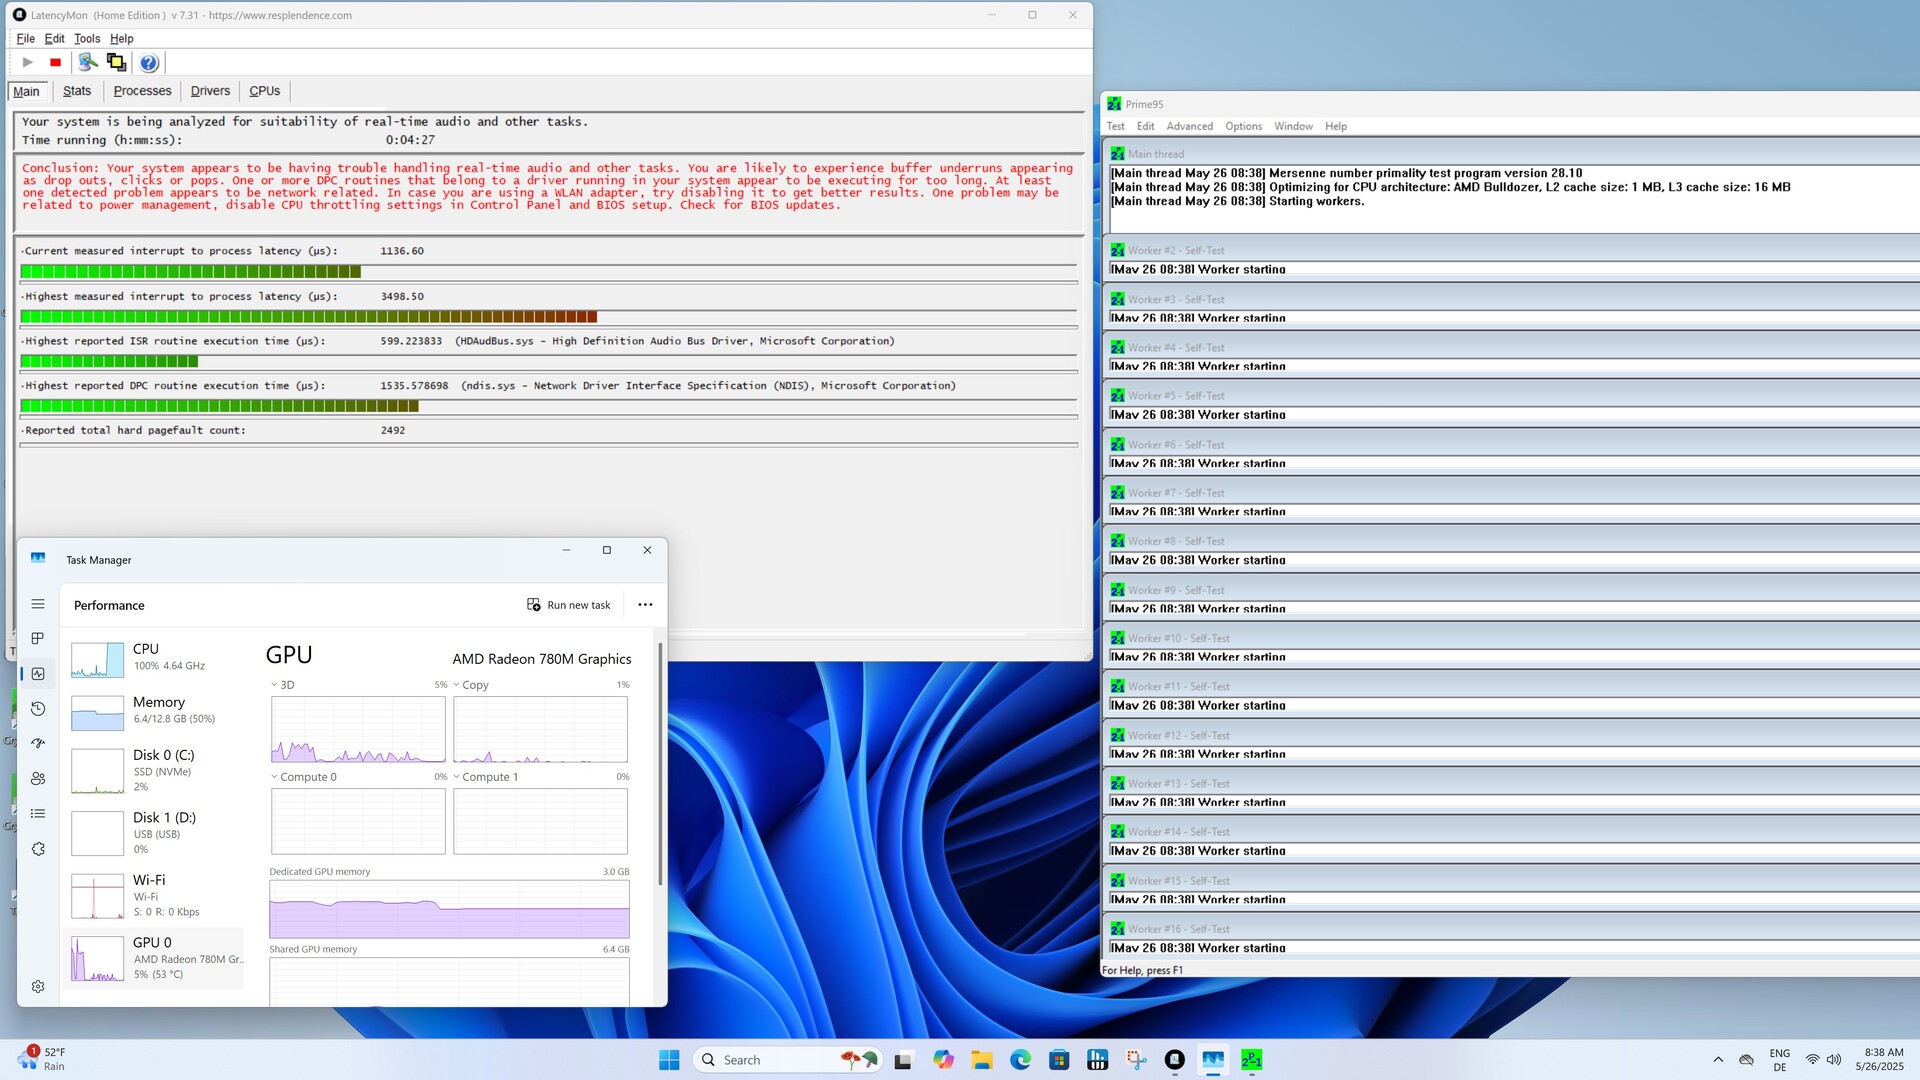This screenshot has height=1080, width=1920.
Task: Click the blue Help question mark icon
Action: coord(149,63)
